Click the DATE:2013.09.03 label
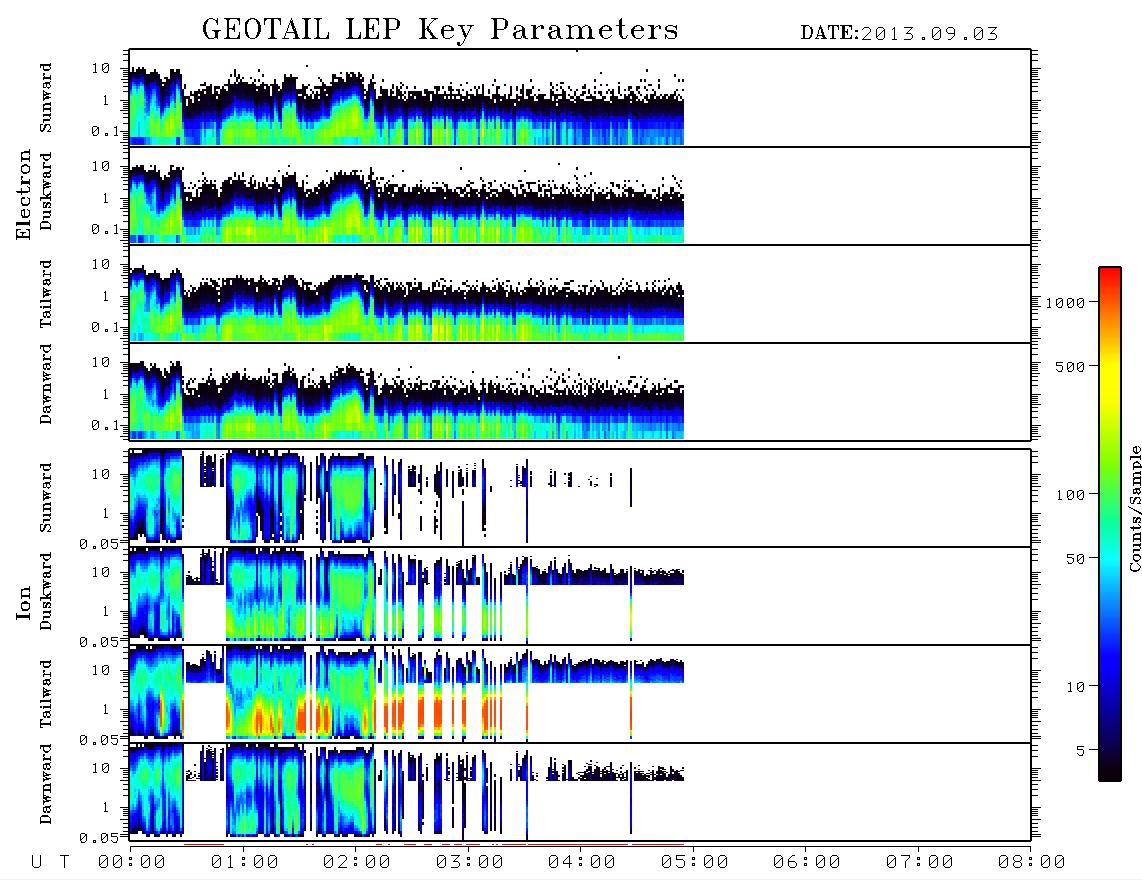Viewport: 1142px width, 880px height. pyautogui.click(x=899, y=34)
